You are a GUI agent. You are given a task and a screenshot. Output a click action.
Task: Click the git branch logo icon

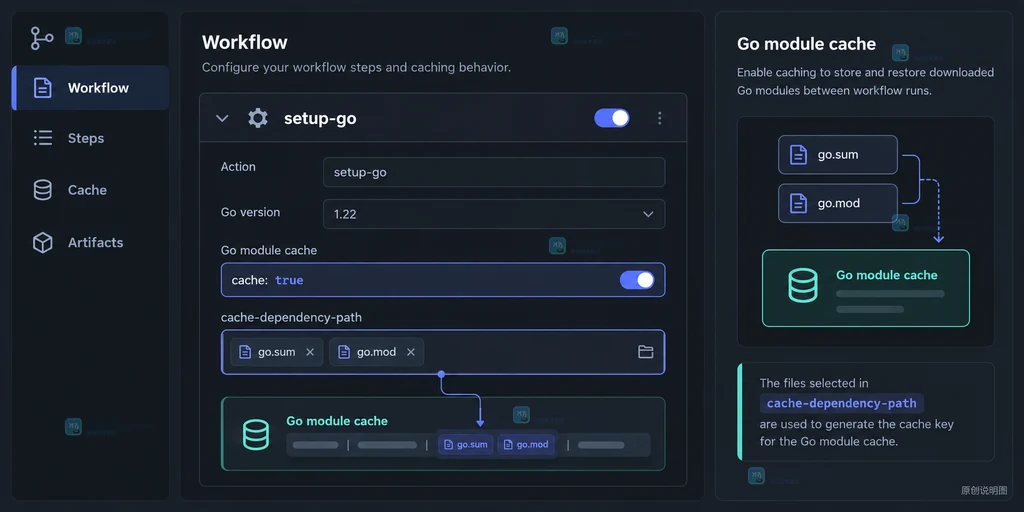point(42,38)
